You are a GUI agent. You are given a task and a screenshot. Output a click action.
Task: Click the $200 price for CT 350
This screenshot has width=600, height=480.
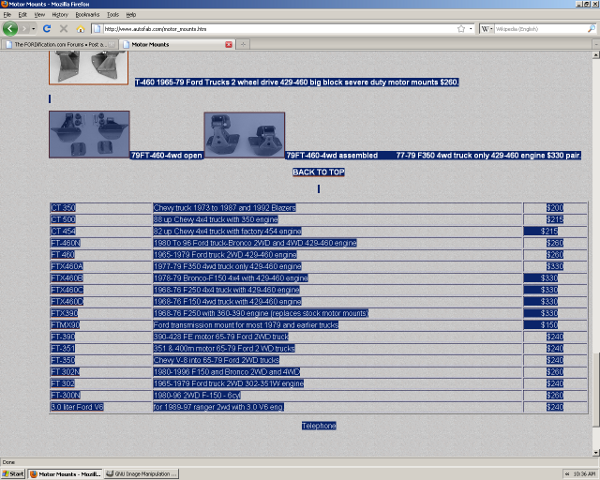(555, 208)
